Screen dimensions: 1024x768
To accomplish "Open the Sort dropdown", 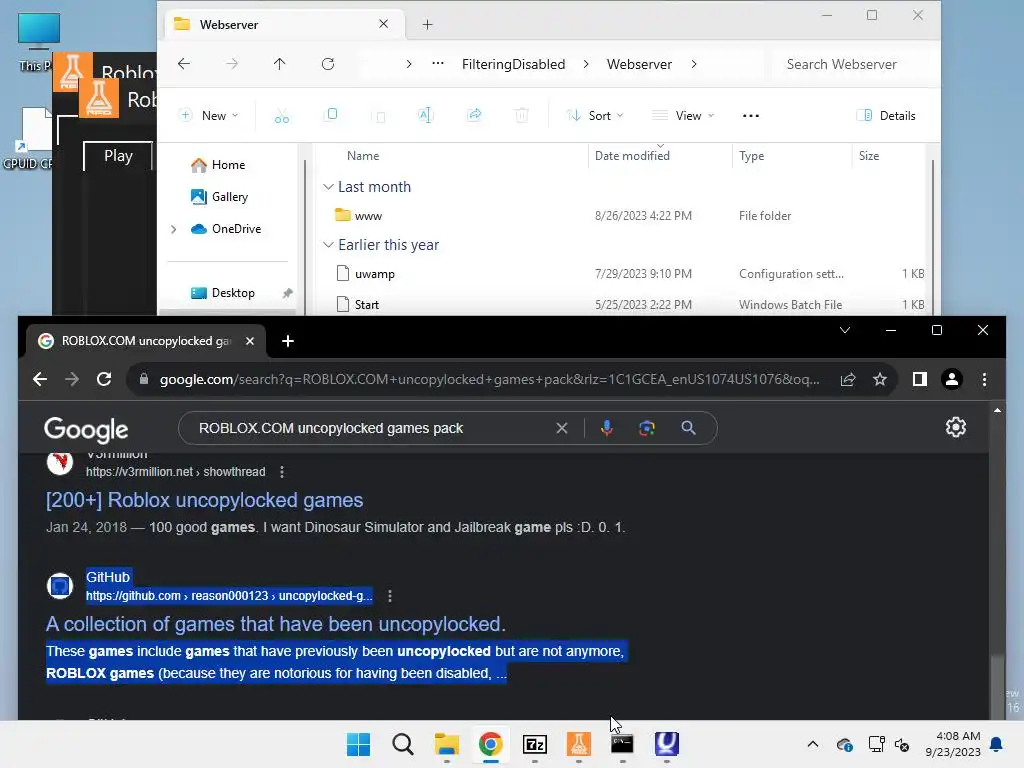I will click(x=595, y=116).
